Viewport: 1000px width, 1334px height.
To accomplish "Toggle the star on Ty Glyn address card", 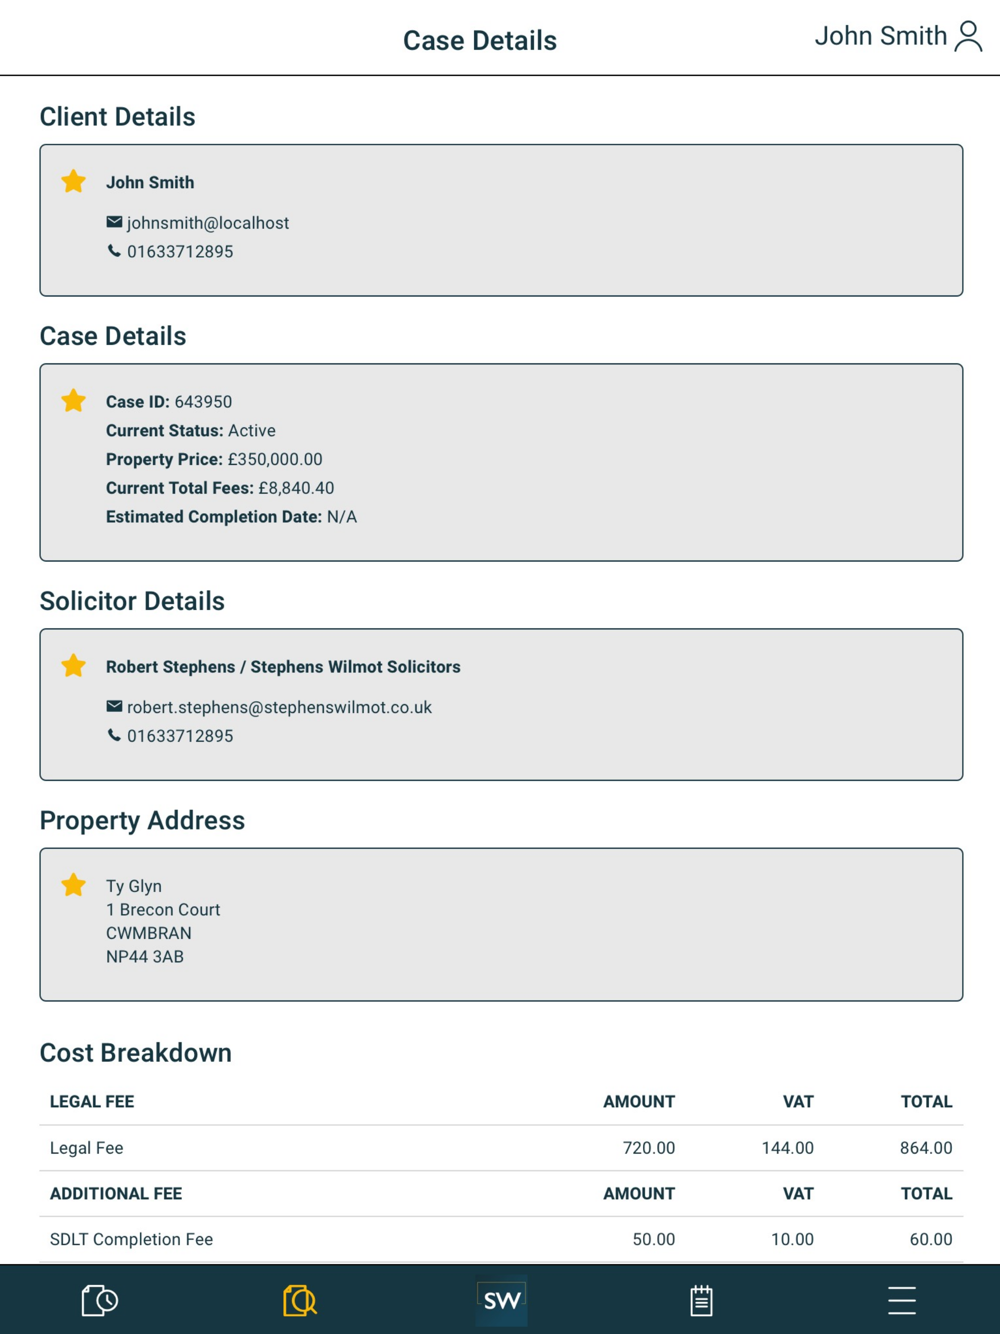I will point(73,884).
